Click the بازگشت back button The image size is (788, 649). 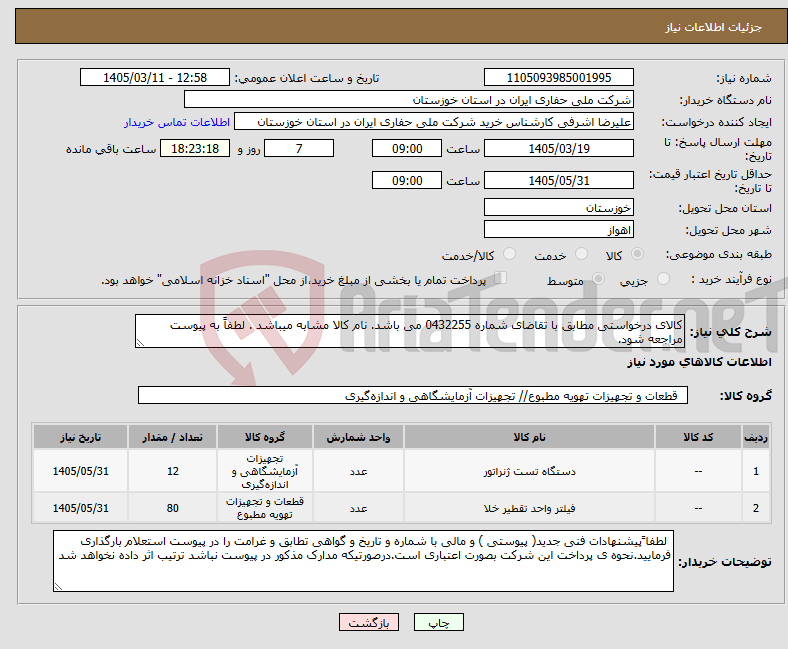click(x=369, y=622)
